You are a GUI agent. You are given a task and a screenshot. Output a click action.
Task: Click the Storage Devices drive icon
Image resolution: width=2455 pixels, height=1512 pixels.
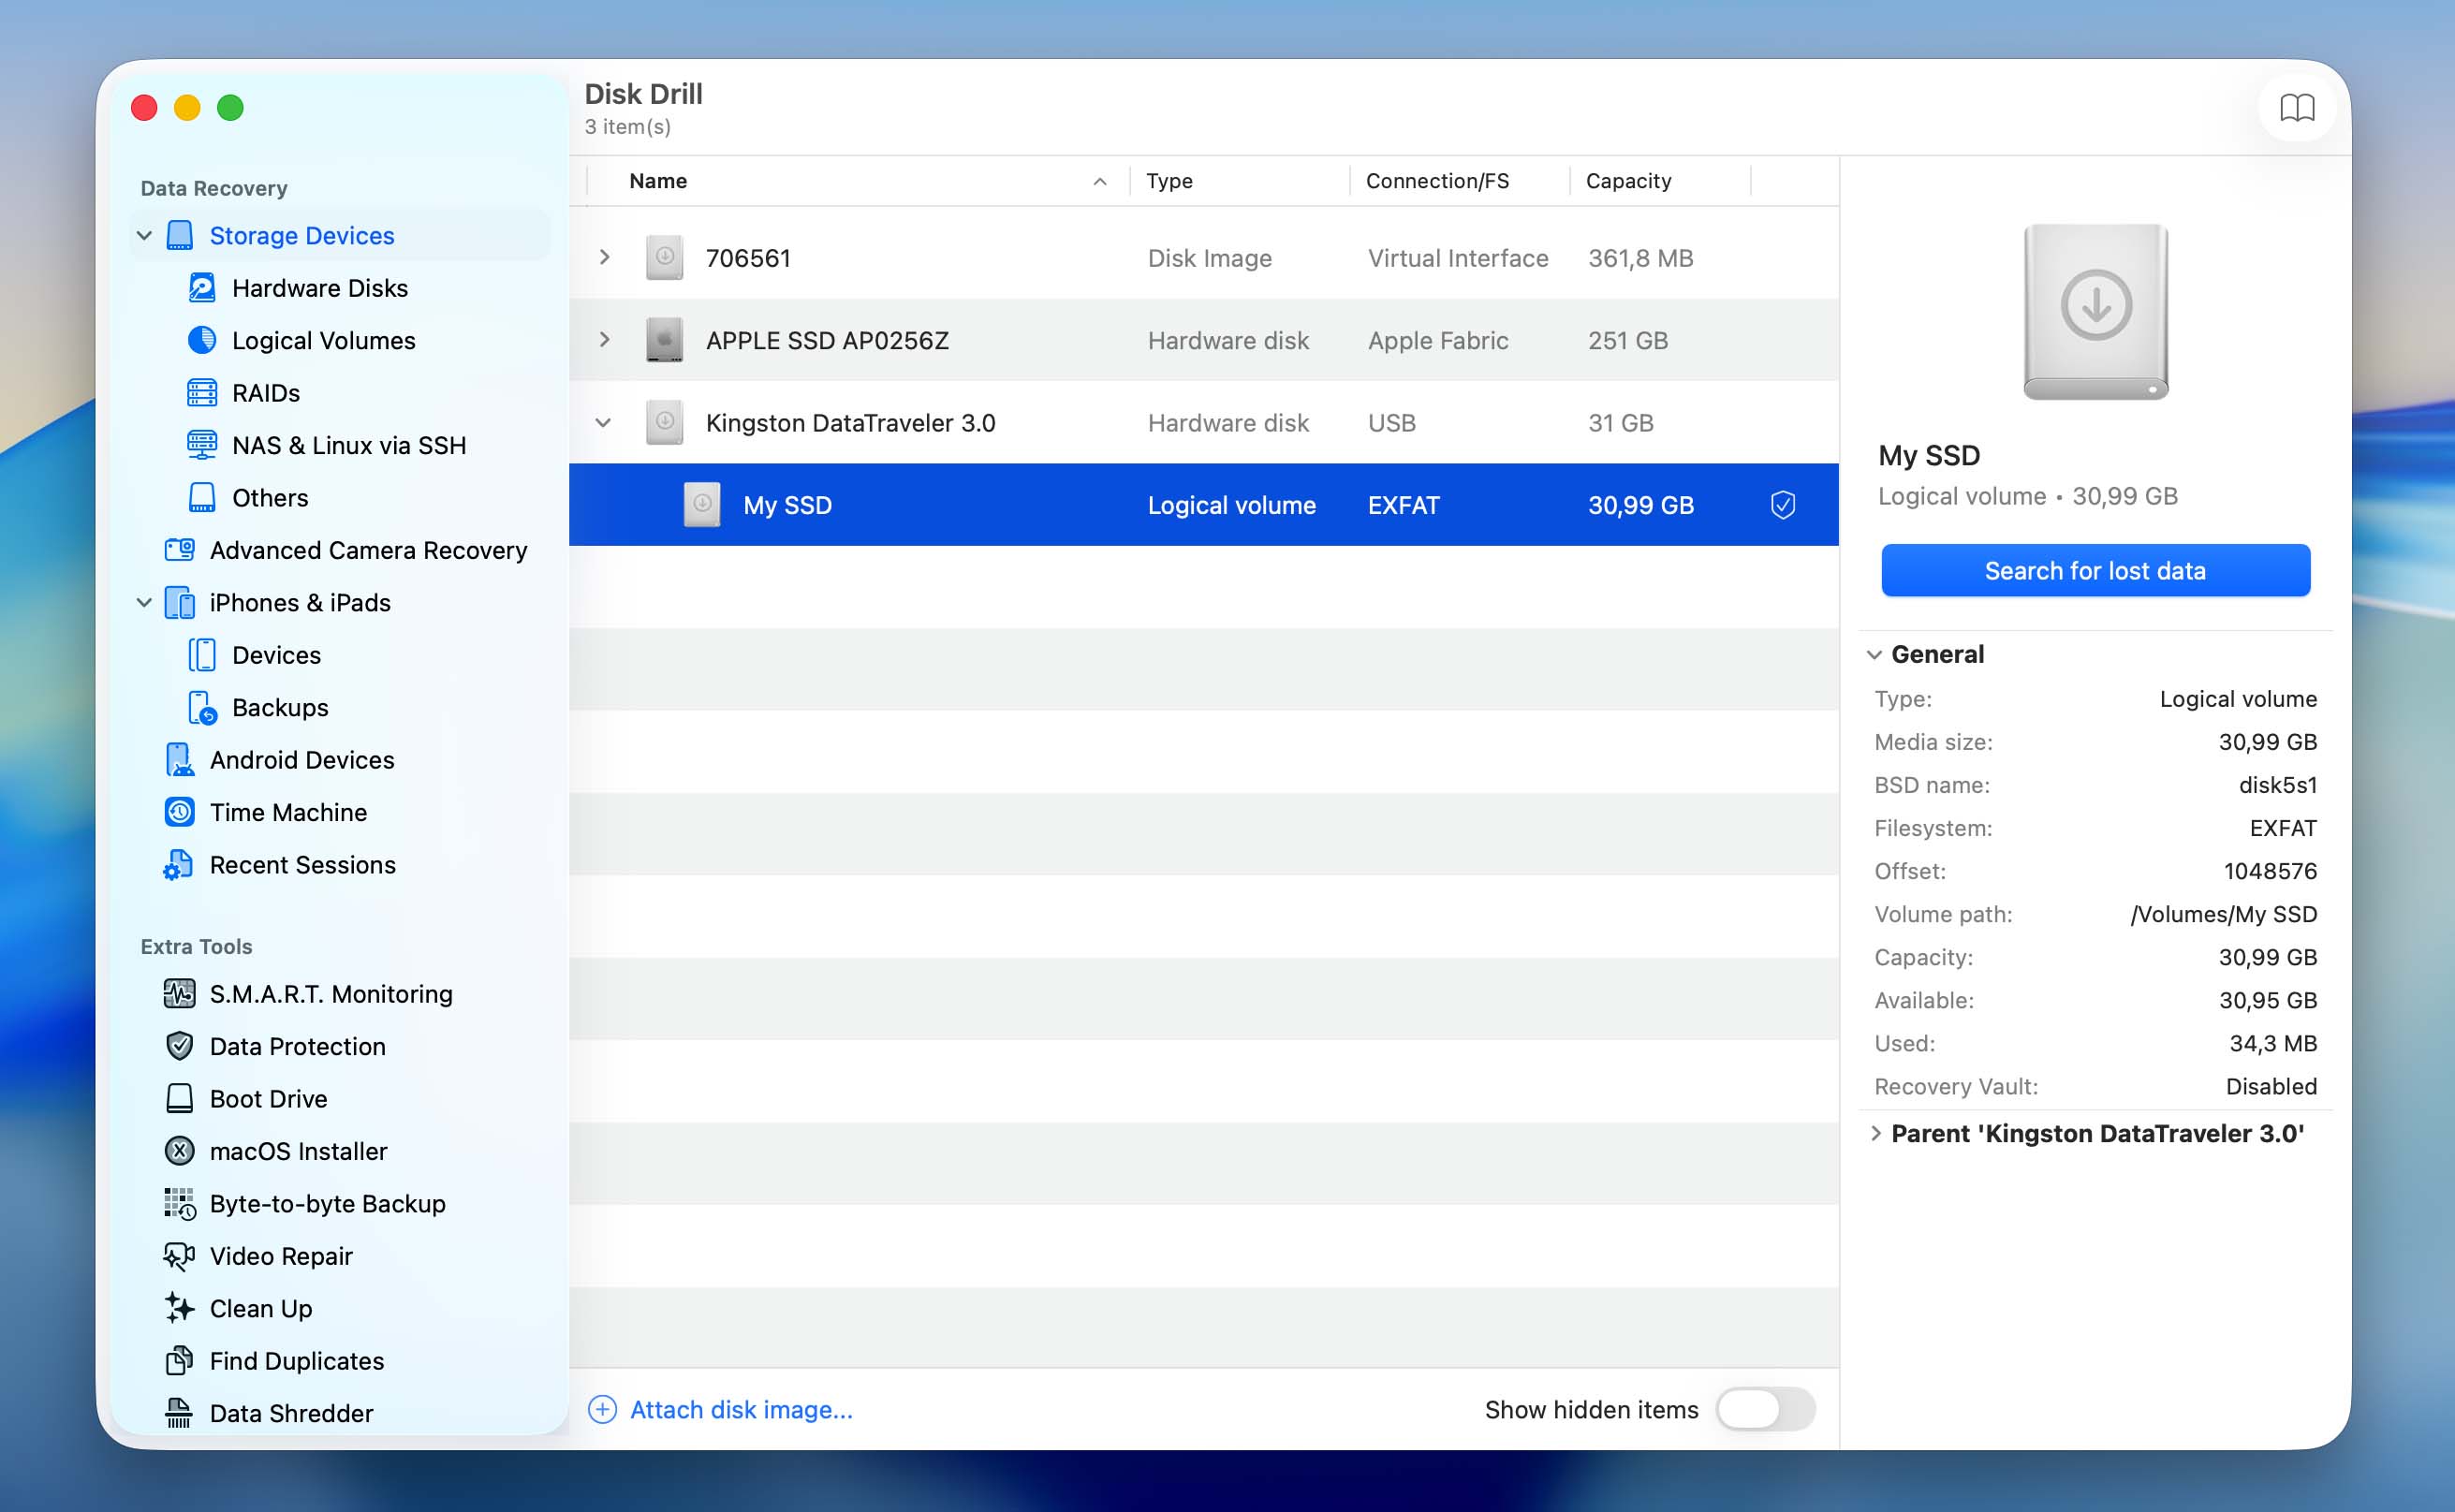(x=180, y=235)
